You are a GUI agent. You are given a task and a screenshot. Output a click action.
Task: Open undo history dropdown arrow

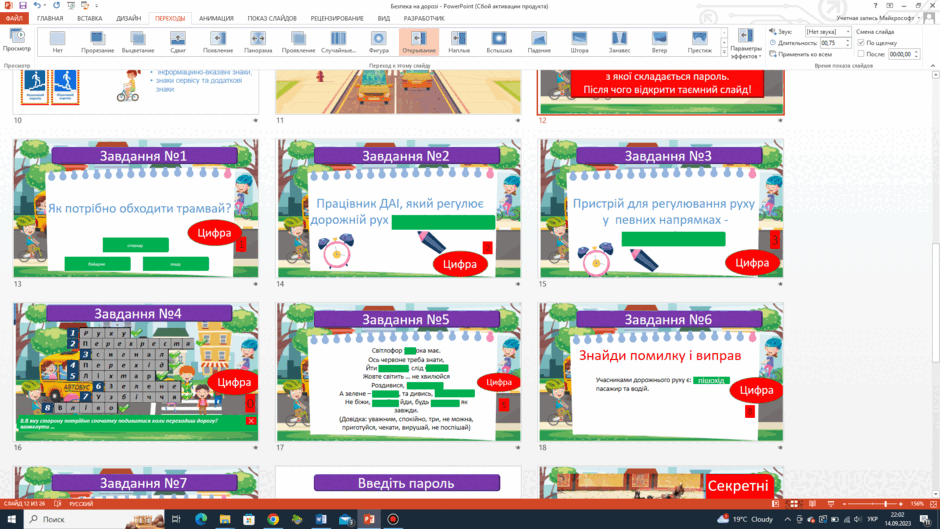point(46,5)
